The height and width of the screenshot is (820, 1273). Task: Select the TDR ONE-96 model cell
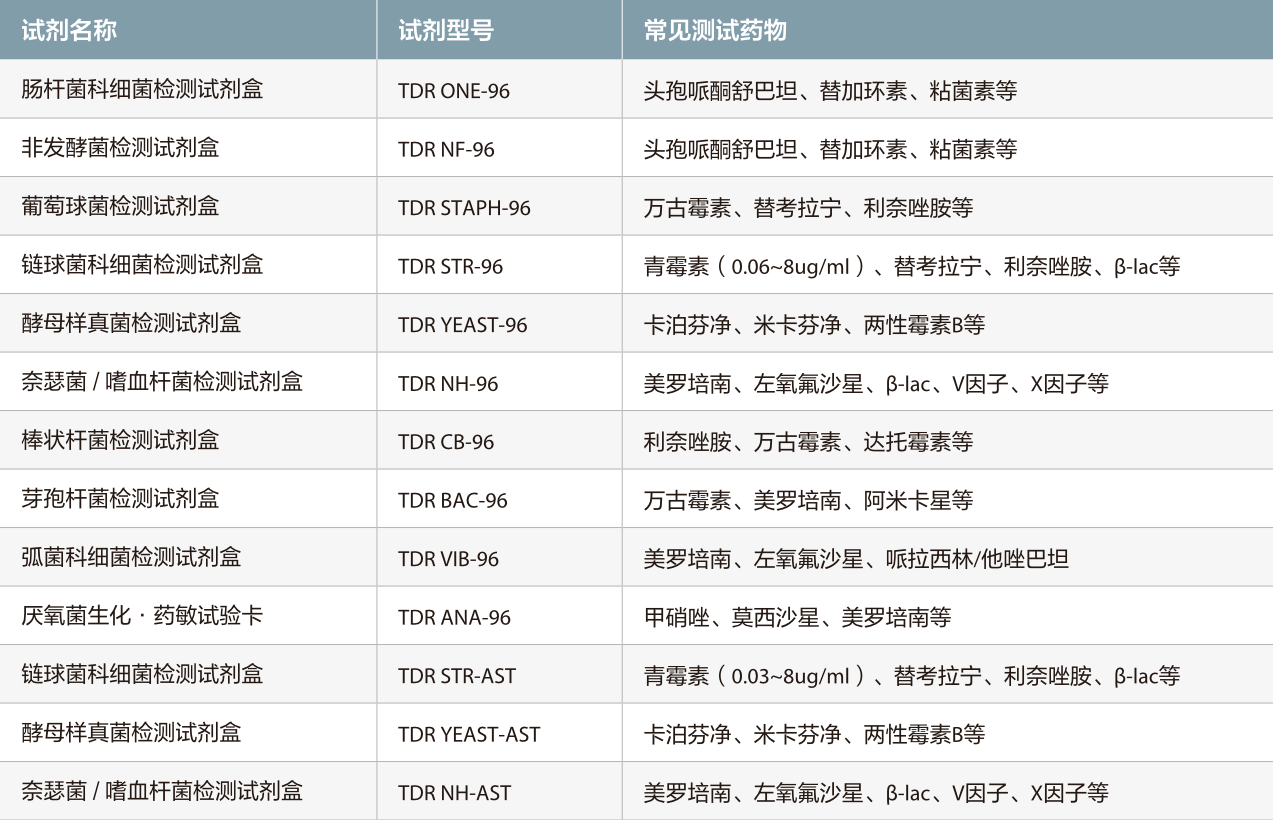[x=454, y=91]
